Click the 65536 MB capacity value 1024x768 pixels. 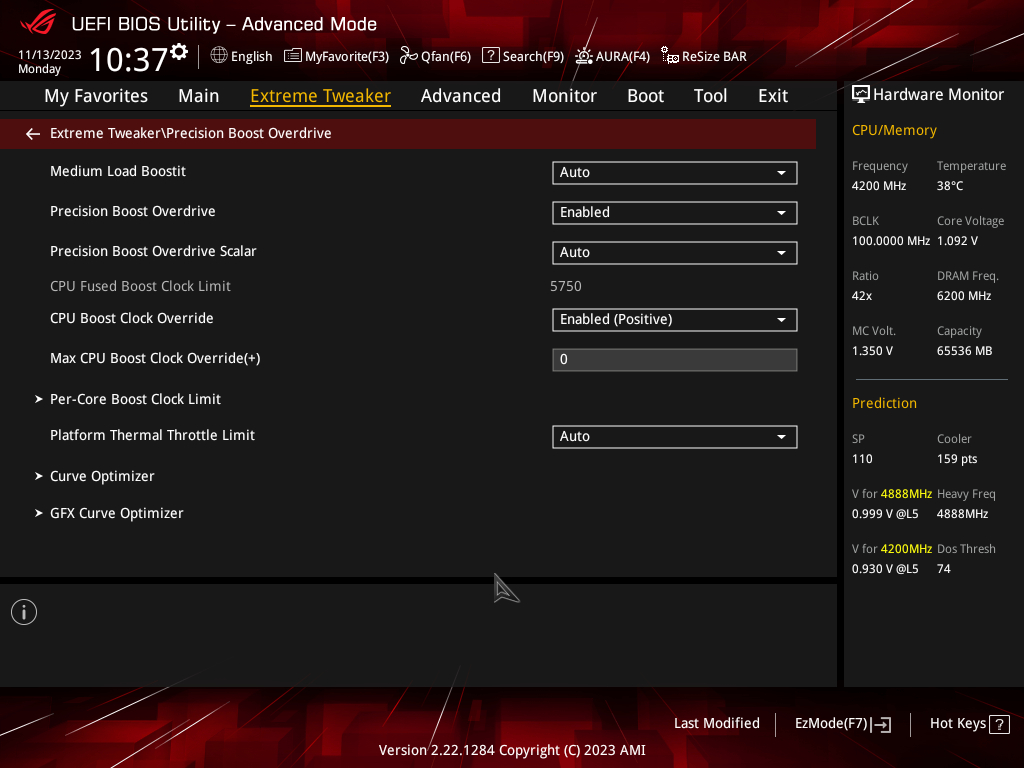965,351
